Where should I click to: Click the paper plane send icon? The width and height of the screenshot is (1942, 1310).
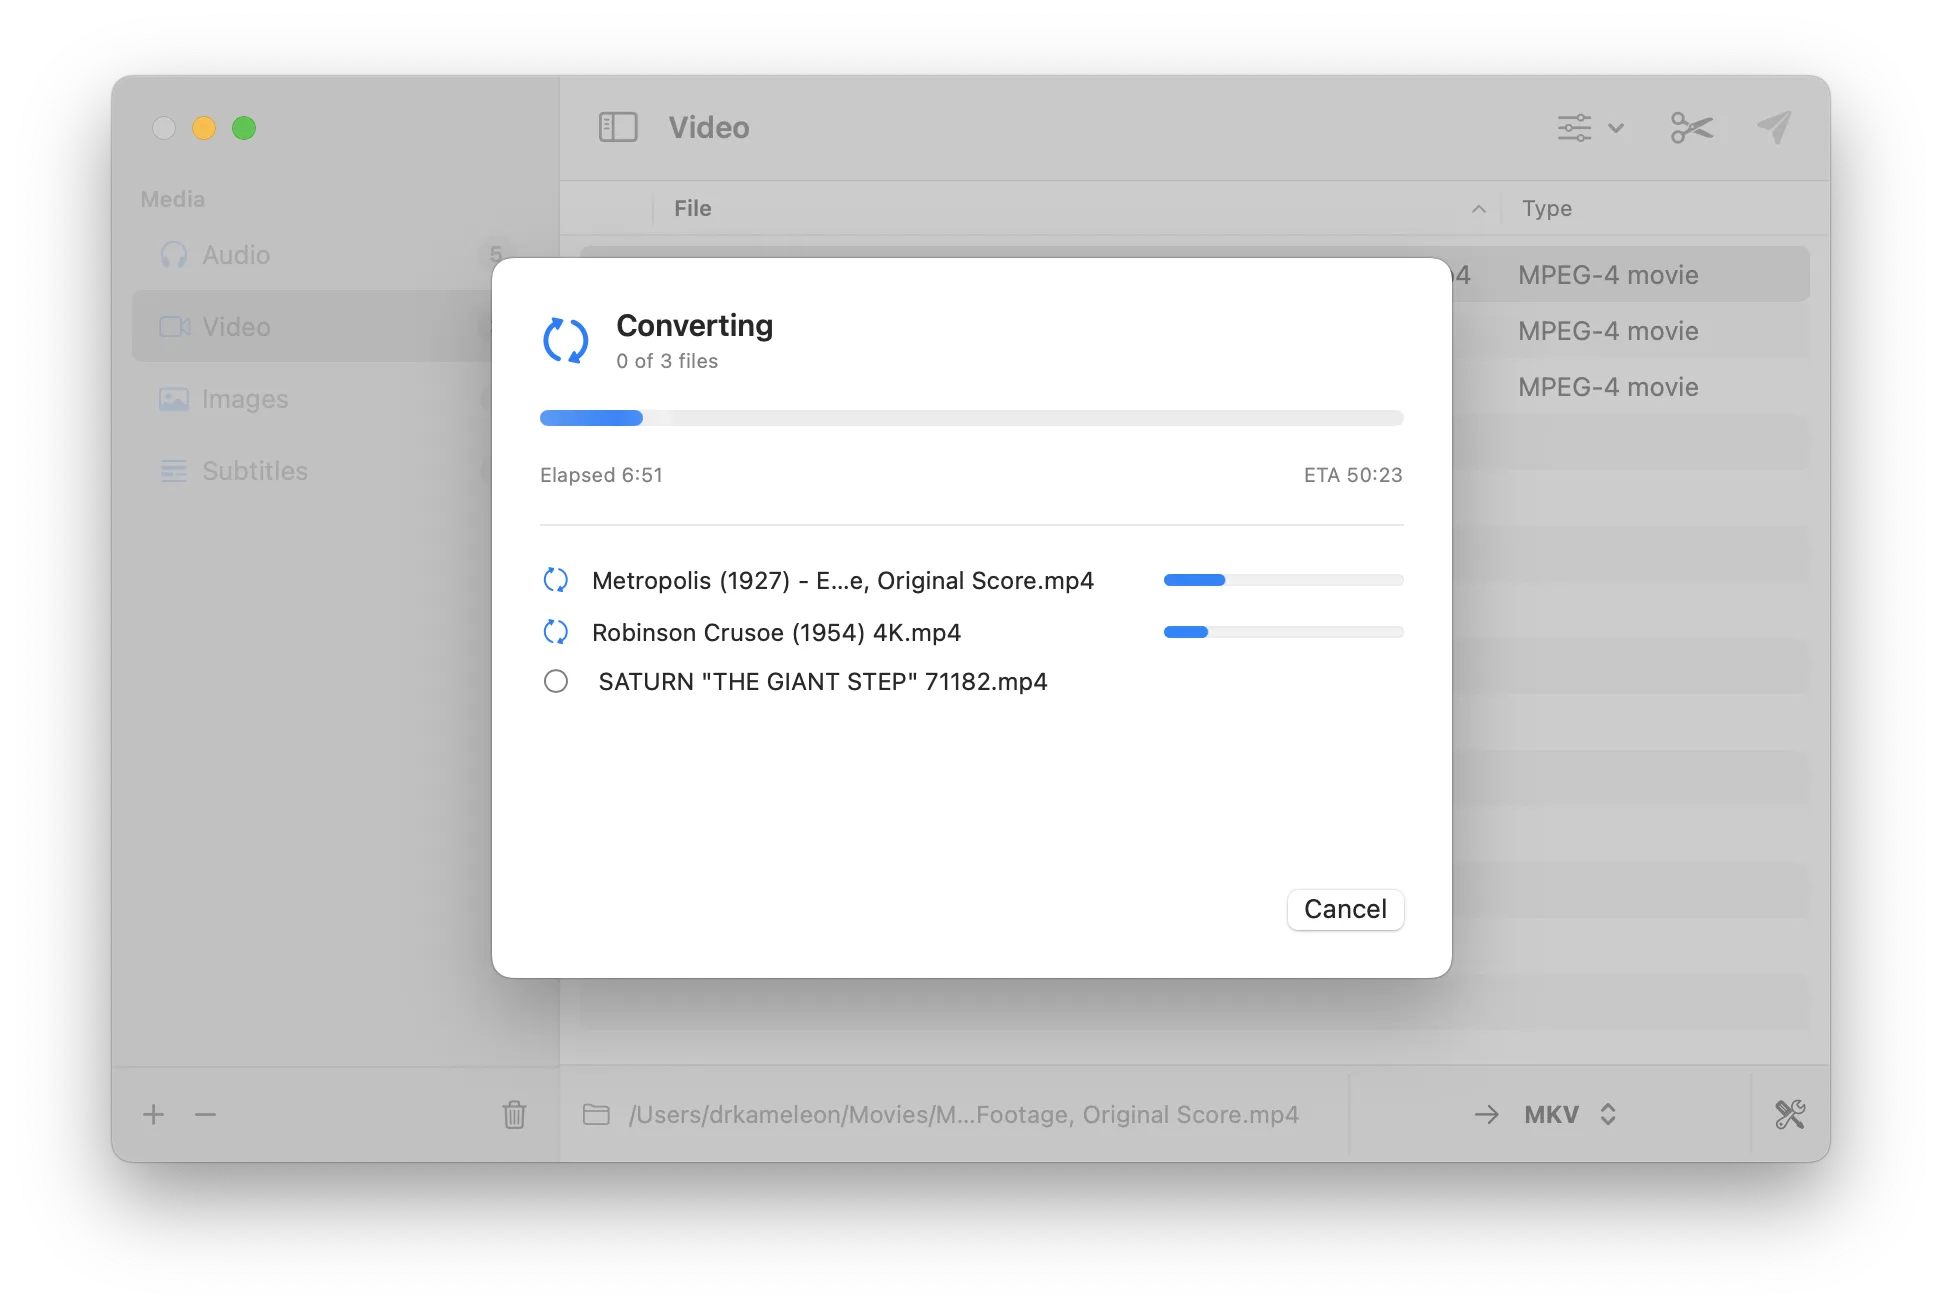[1774, 127]
